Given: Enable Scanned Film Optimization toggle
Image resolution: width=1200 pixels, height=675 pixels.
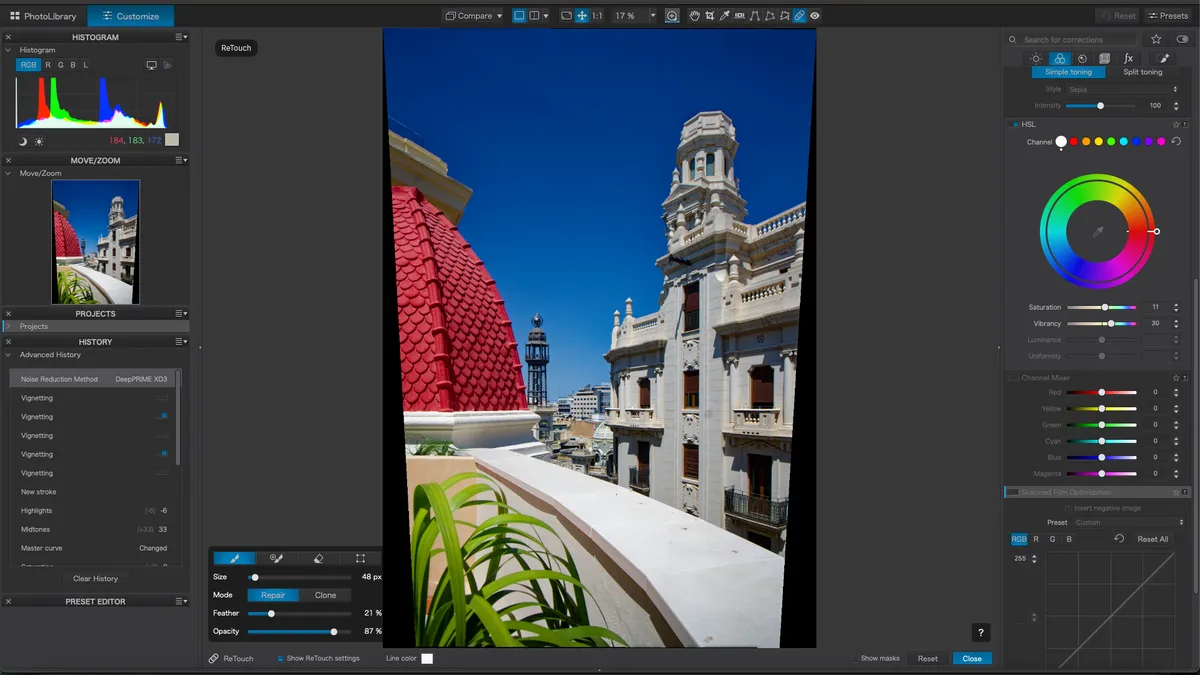Looking at the screenshot, I should [x=1014, y=492].
